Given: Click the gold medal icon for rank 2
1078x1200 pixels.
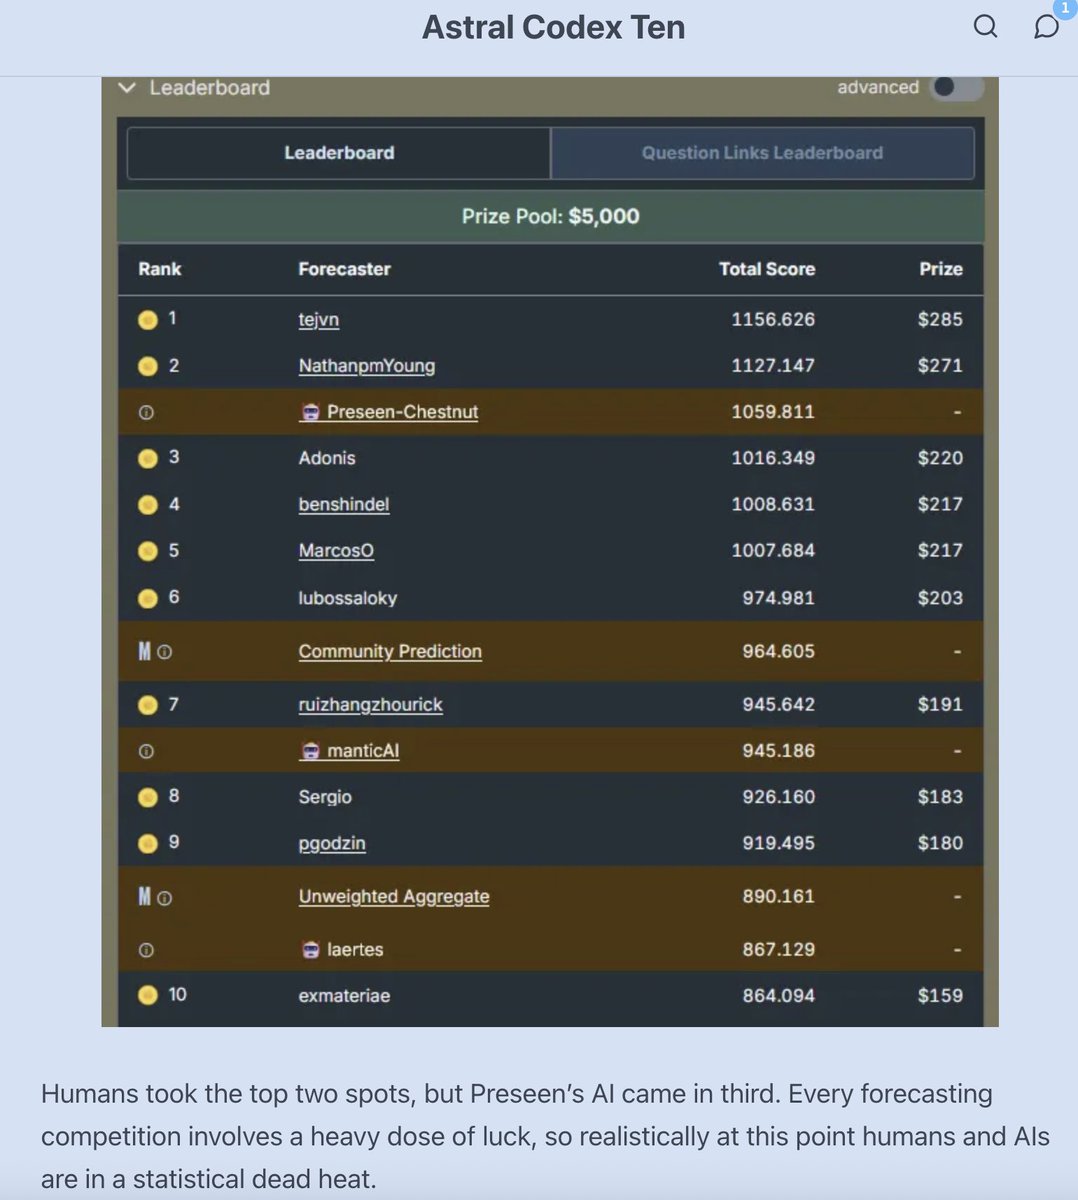Looking at the screenshot, I should click(x=147, y=366).
